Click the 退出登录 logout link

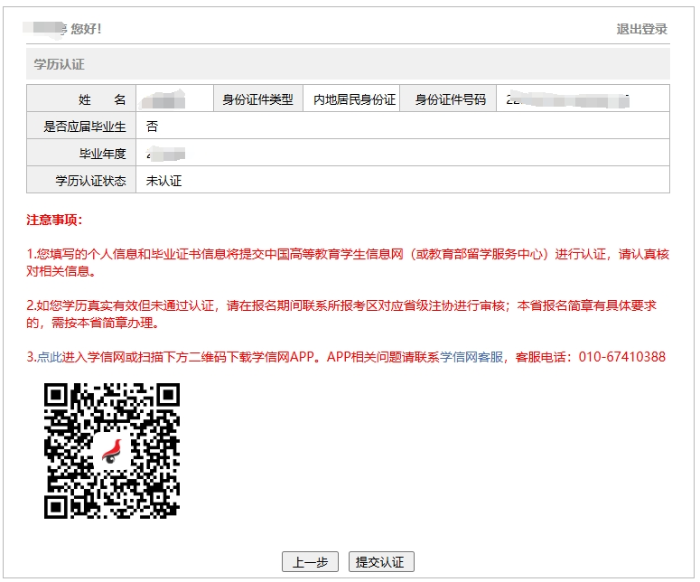pos(641,29)
